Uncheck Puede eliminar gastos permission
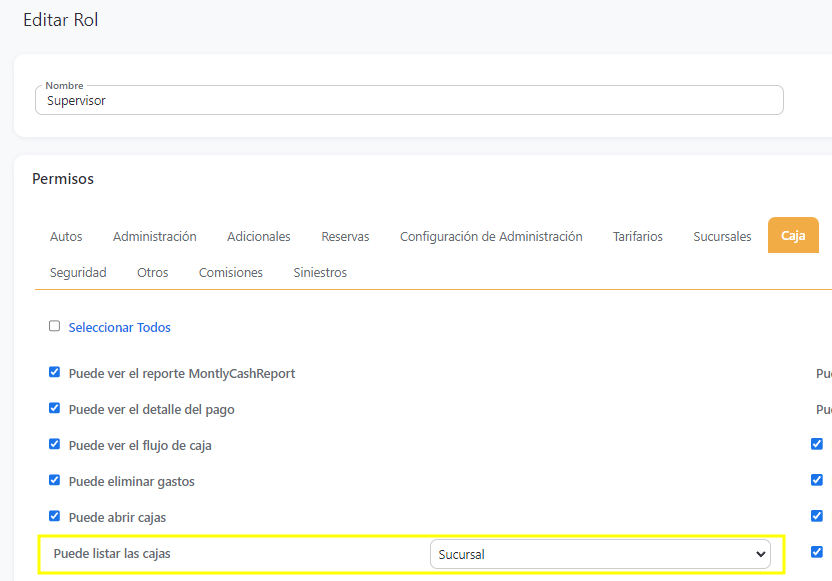 55,480
